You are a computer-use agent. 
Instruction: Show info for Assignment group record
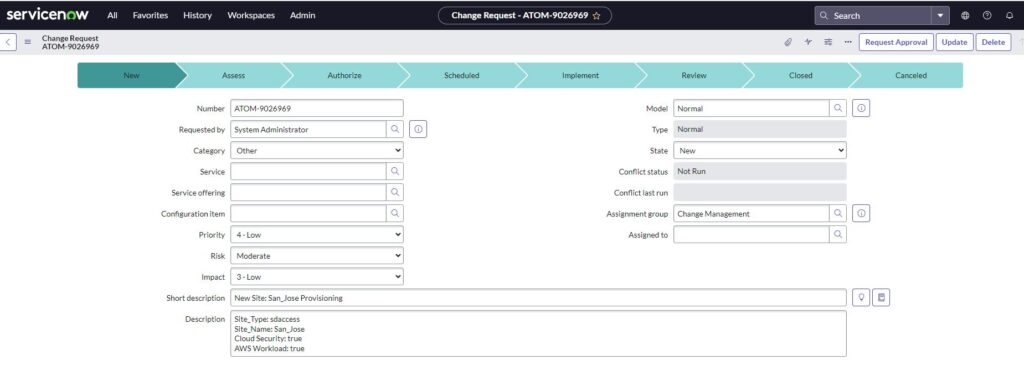tap(861, 214)
